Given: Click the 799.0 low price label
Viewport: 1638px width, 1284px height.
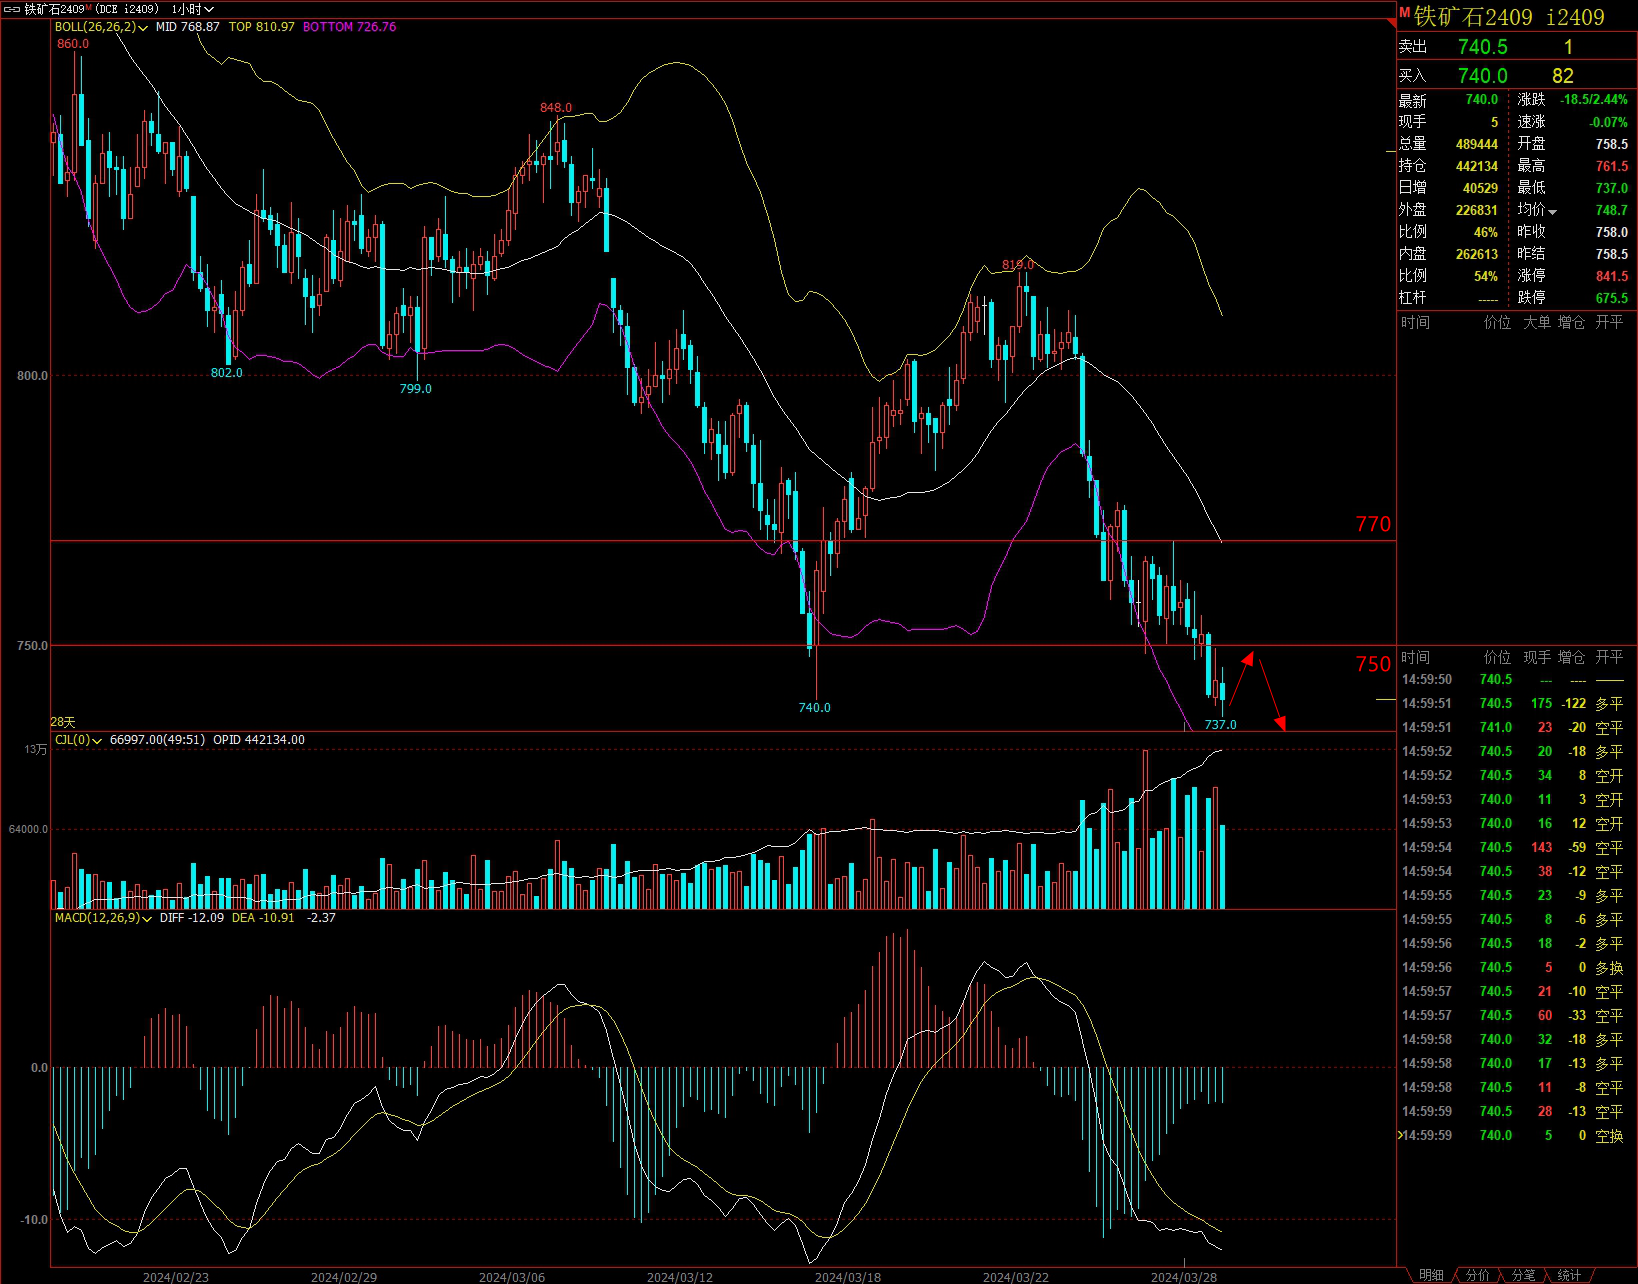Looking at the screenshot, I should click(x=415, y=389).
